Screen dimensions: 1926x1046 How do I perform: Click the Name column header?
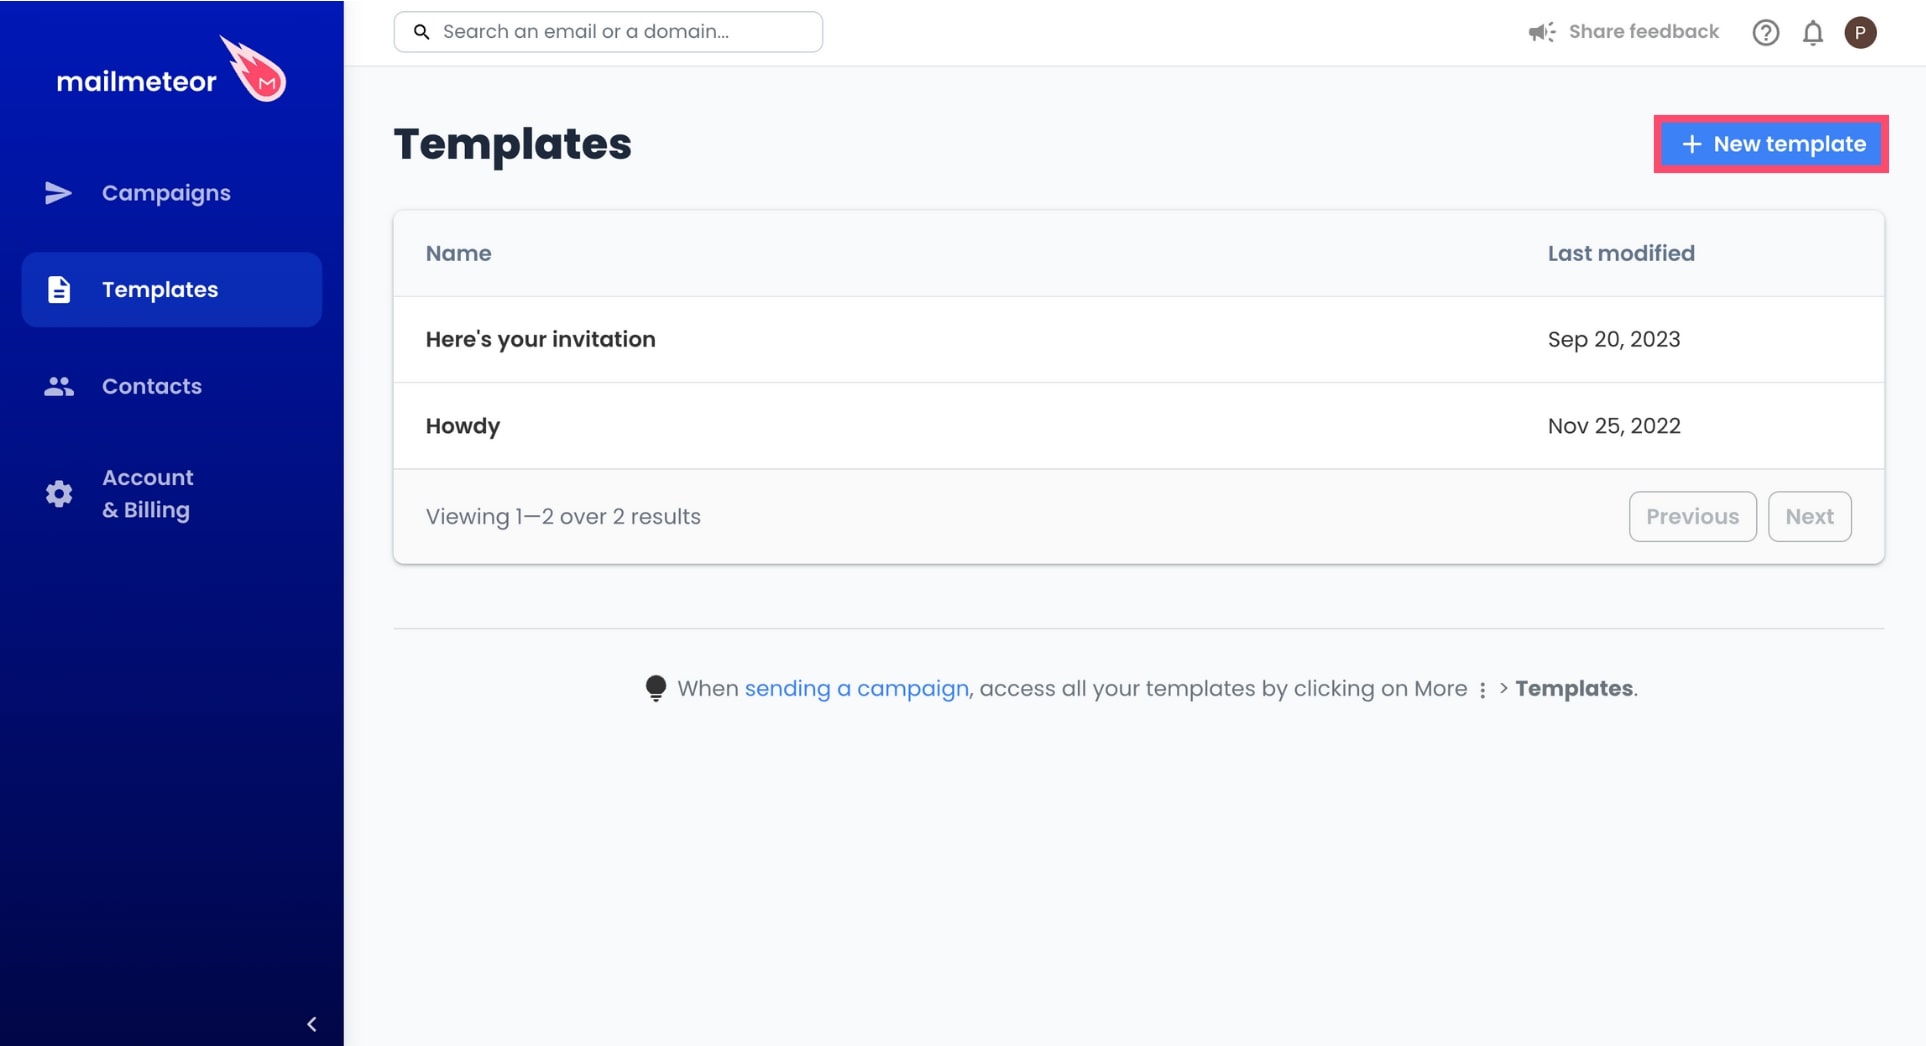[458, 253]
